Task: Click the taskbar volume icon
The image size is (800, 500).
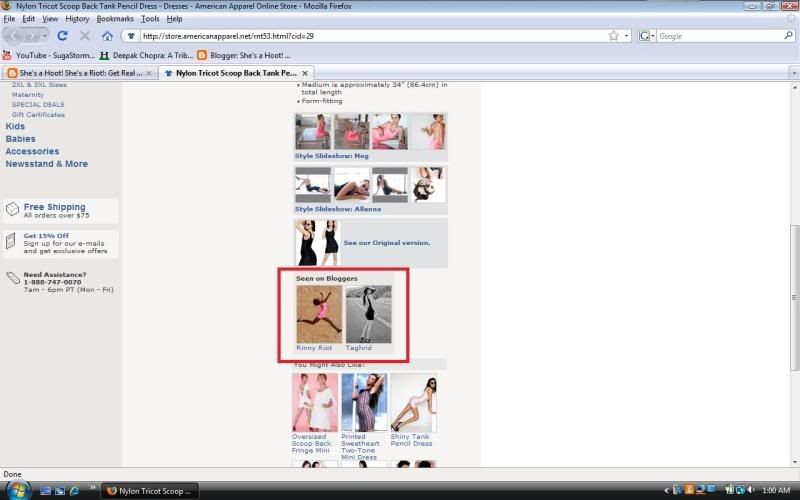Action: pos(751,490)
